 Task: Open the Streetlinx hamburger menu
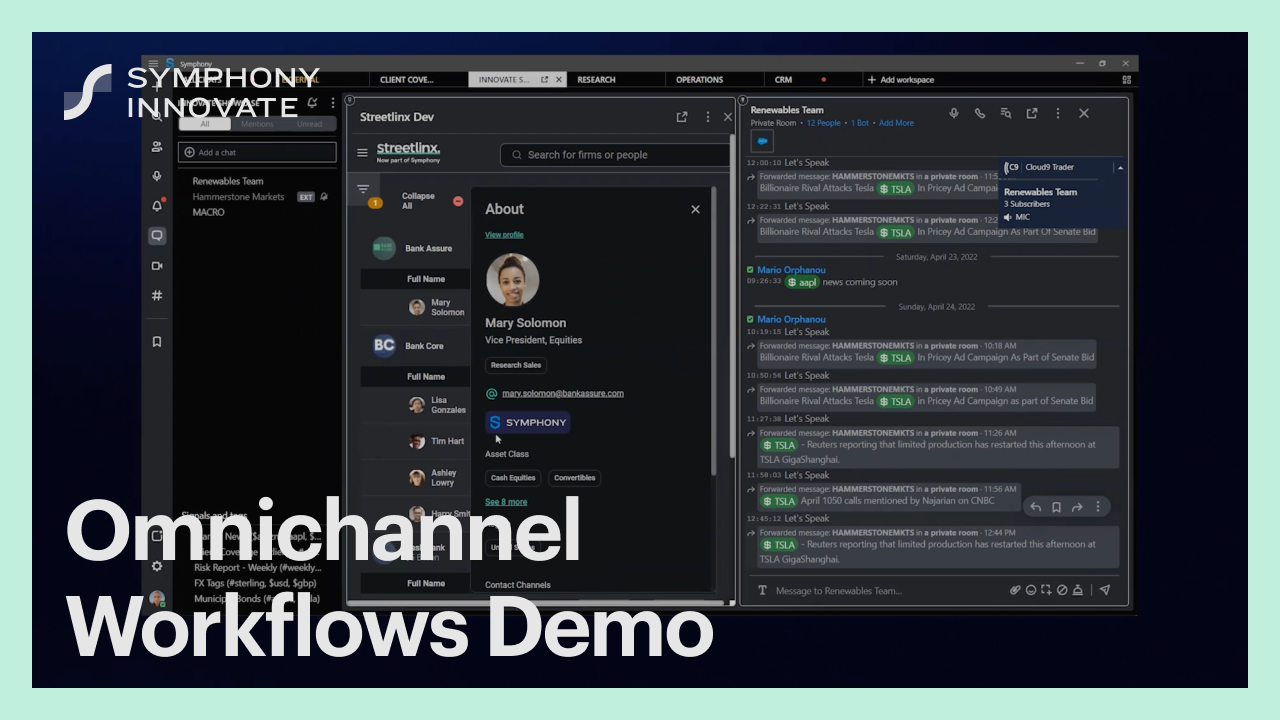pyautogui.click(x=362, y=153)
